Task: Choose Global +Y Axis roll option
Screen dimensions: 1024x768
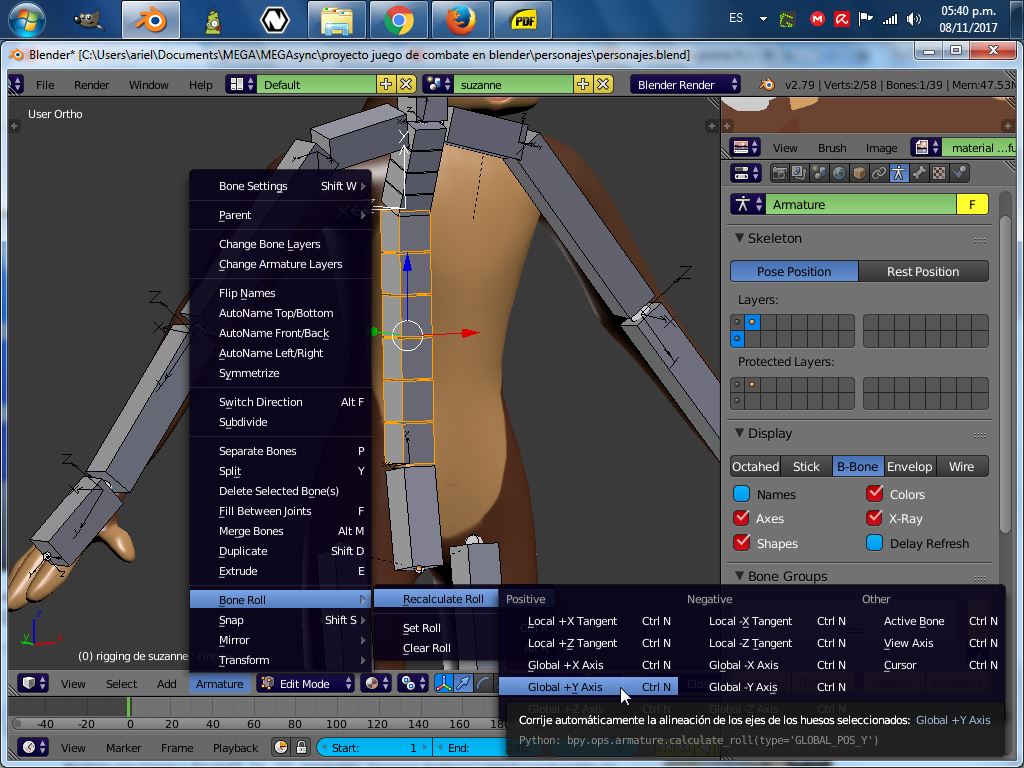Action: [588, 686]
